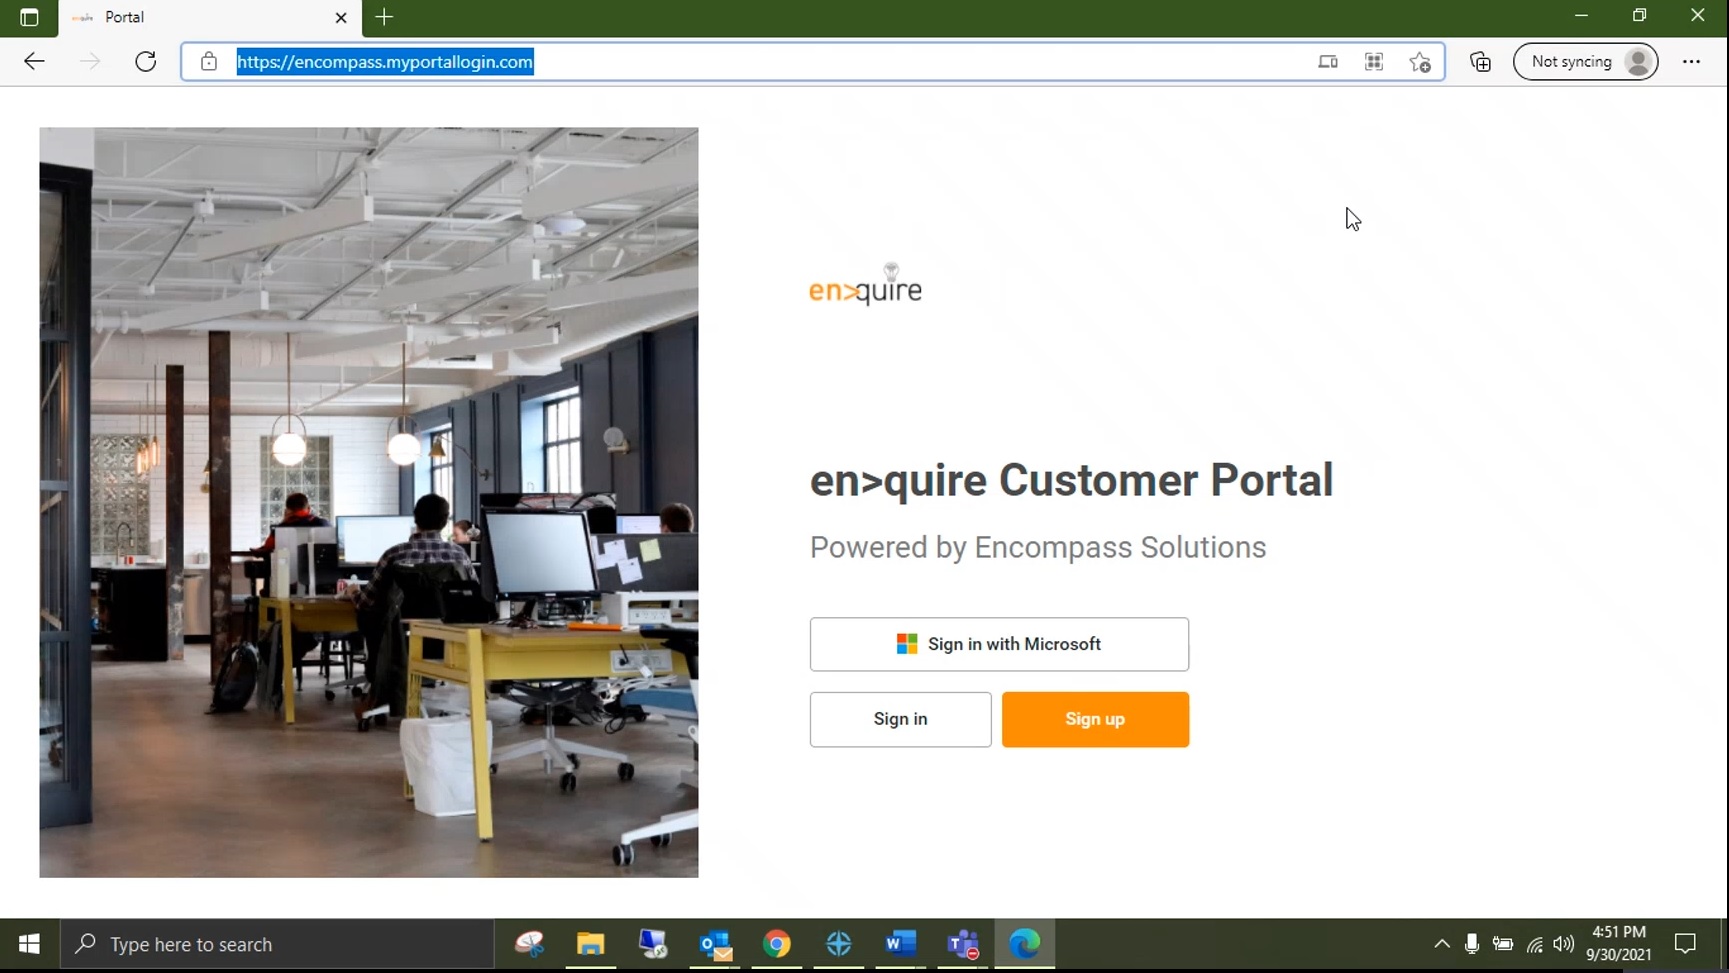Open a new tab with the plus button
Image resolution: width=1729 pixels, height=973 pixels.
384,17
